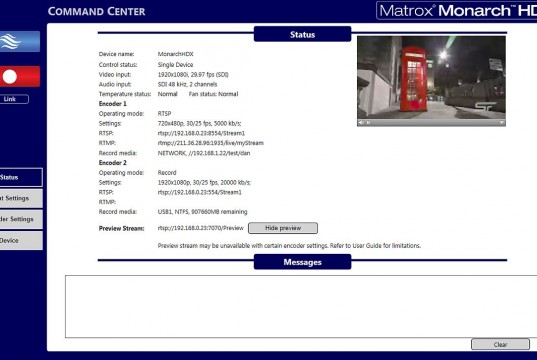Mute the preview player volume icon
This screenshot has height=360, width=537.
coord(361,123)
